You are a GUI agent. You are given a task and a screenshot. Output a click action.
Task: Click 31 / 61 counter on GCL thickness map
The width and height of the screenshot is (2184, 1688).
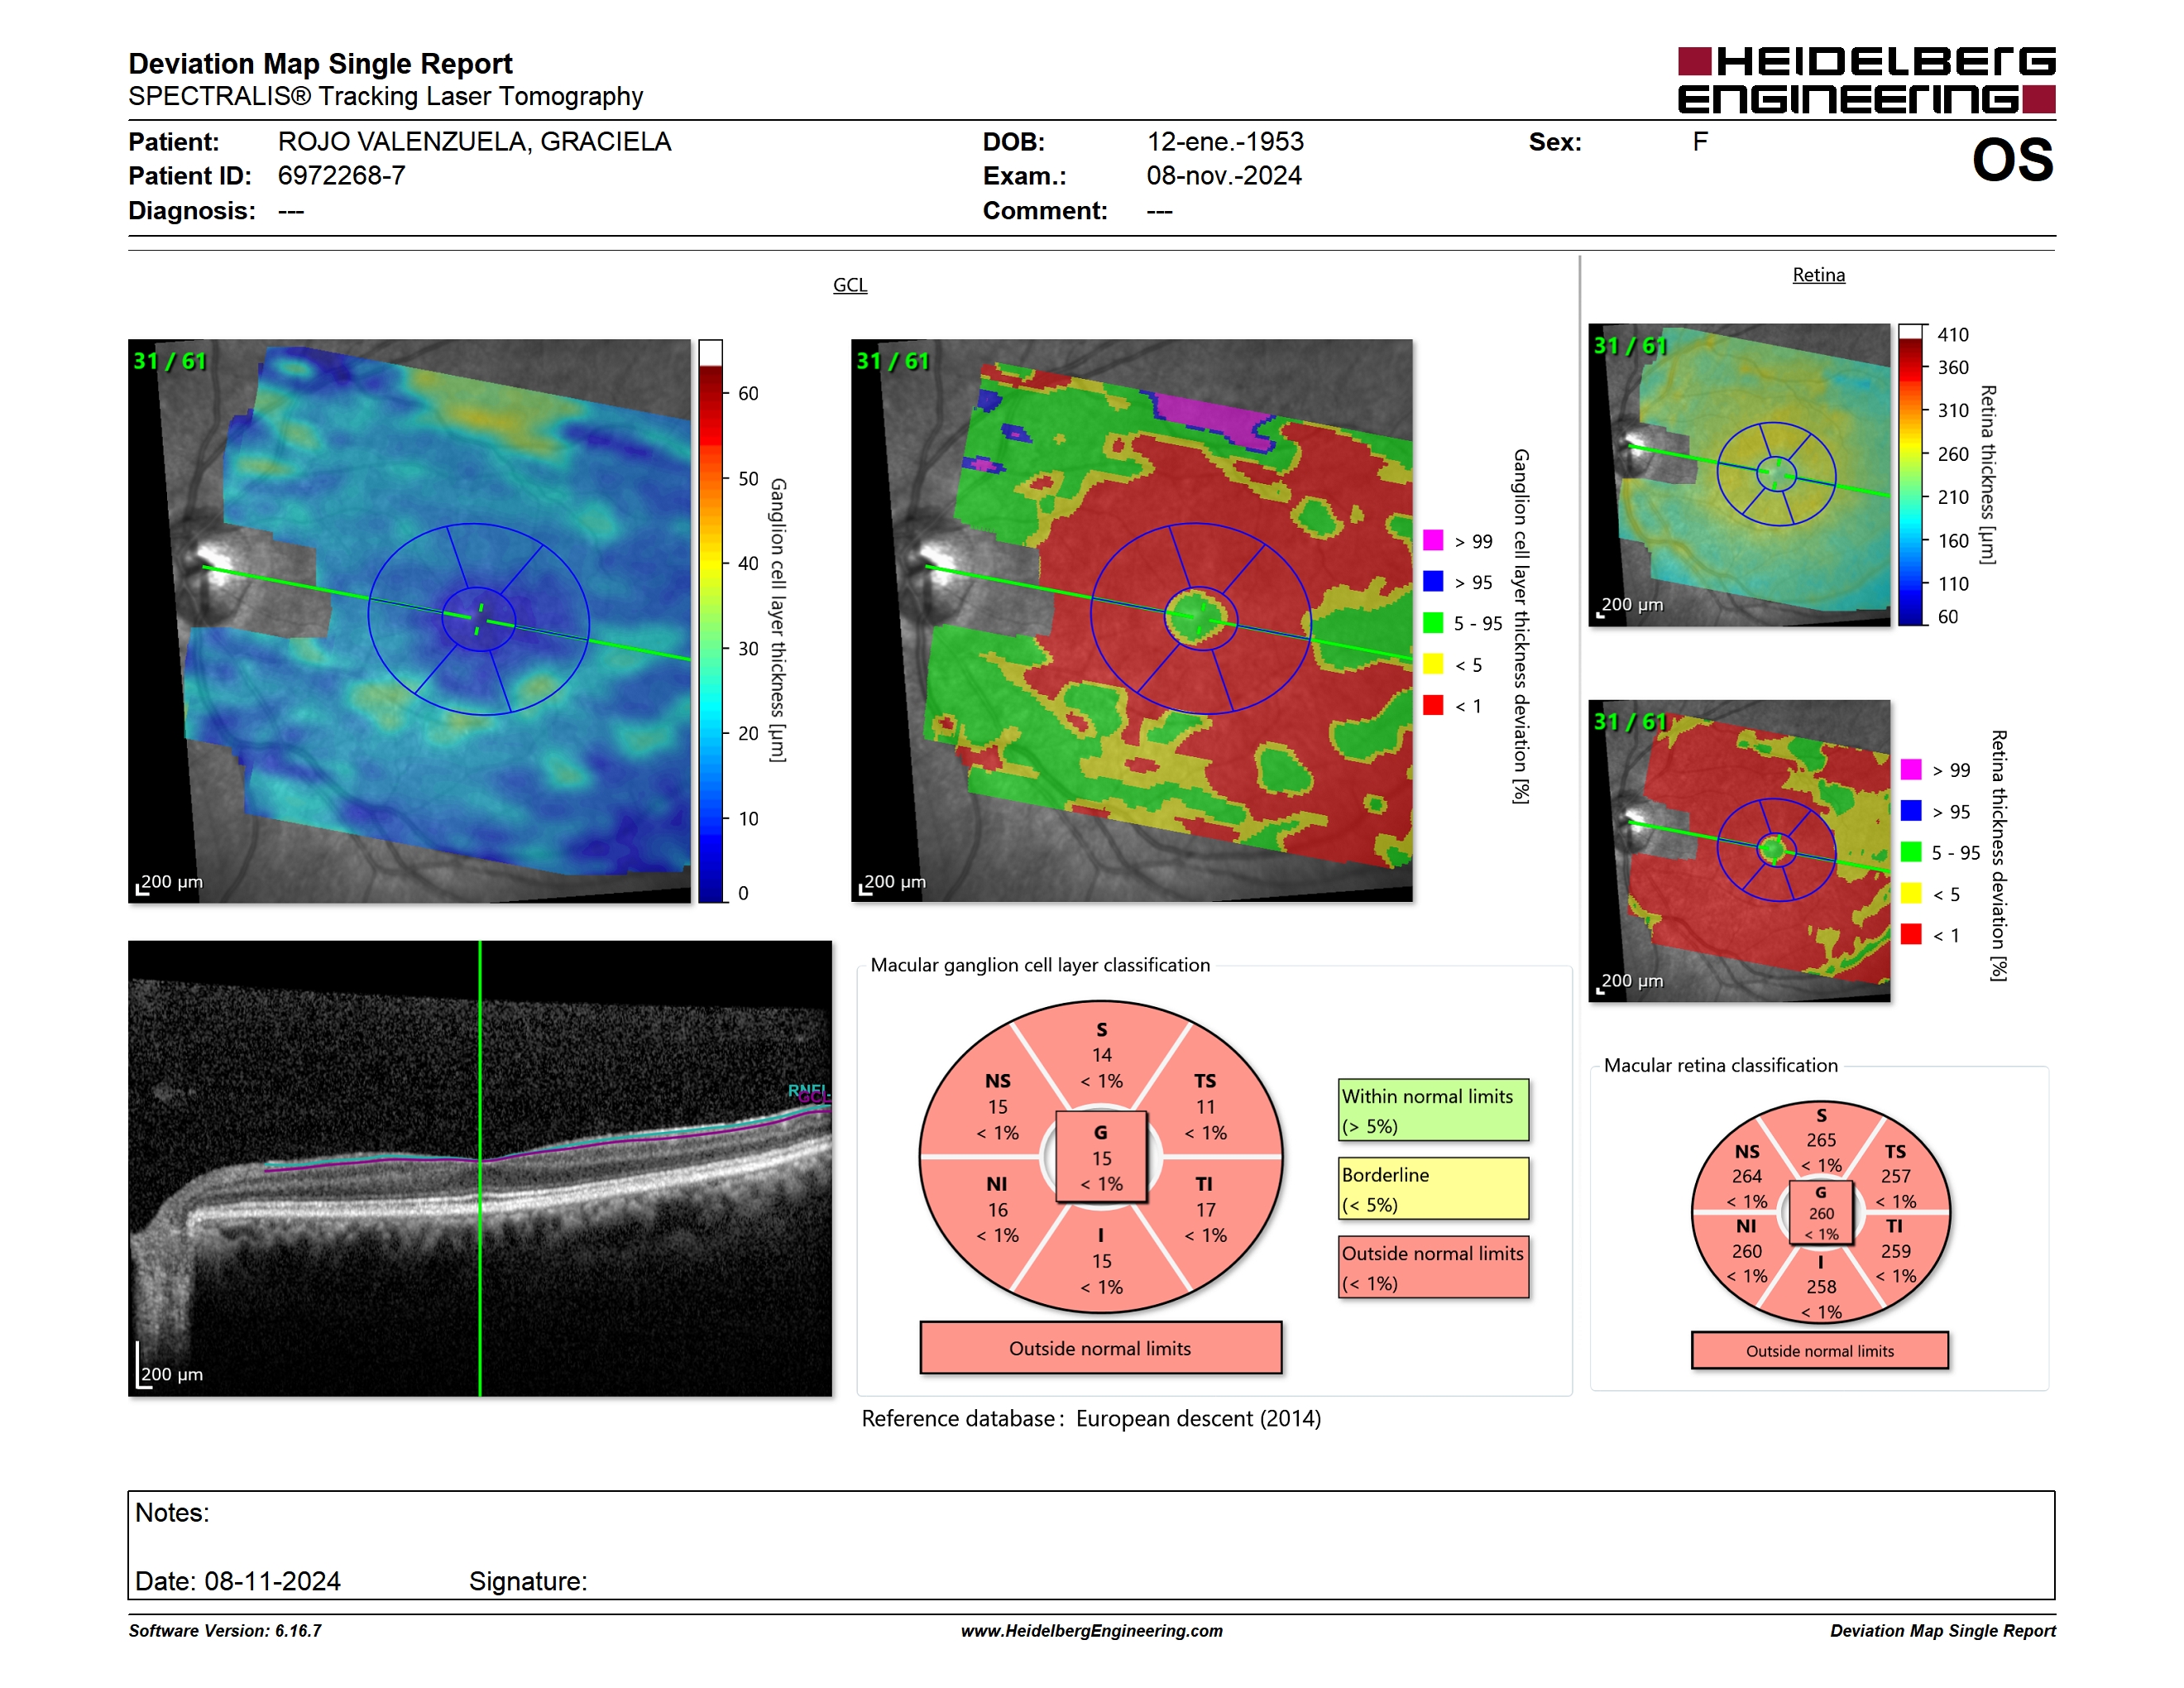169,361
